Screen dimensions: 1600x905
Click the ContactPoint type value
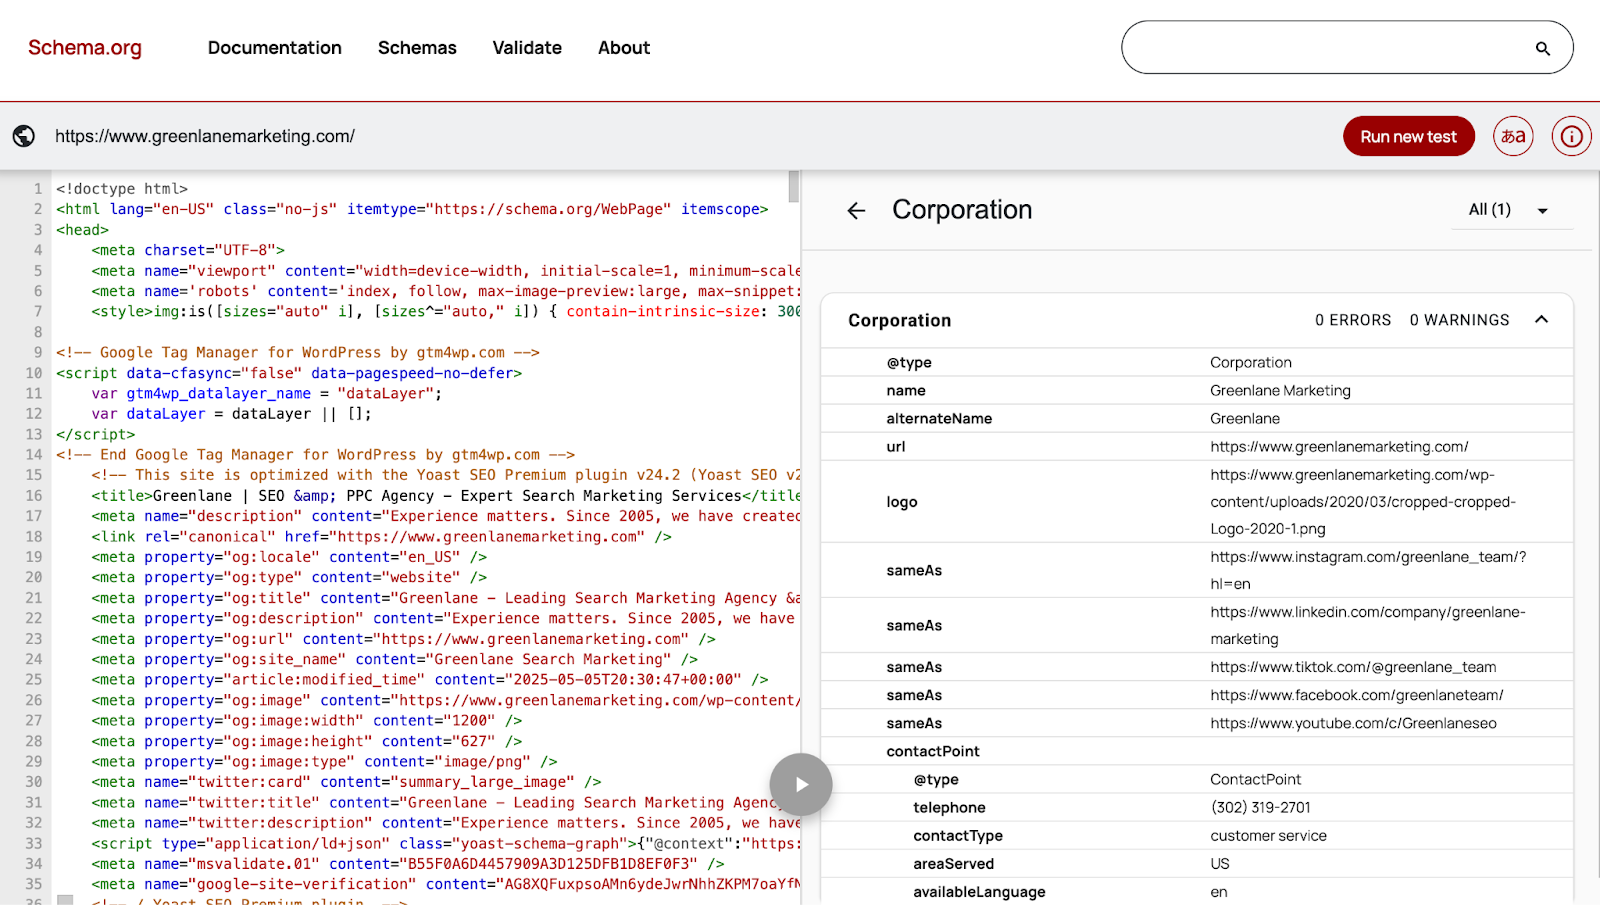[1256, 779]
